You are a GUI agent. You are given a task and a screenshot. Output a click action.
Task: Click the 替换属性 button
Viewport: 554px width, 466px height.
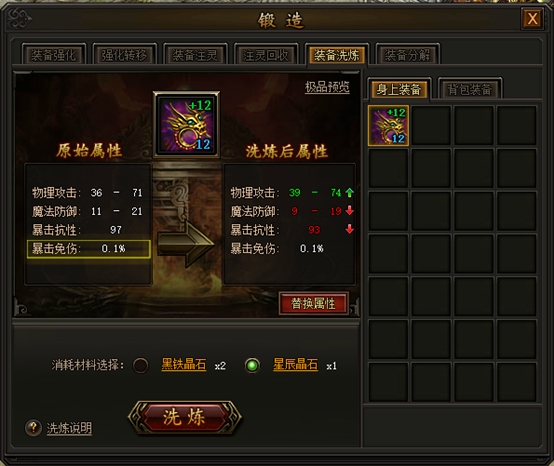(313, 303)
